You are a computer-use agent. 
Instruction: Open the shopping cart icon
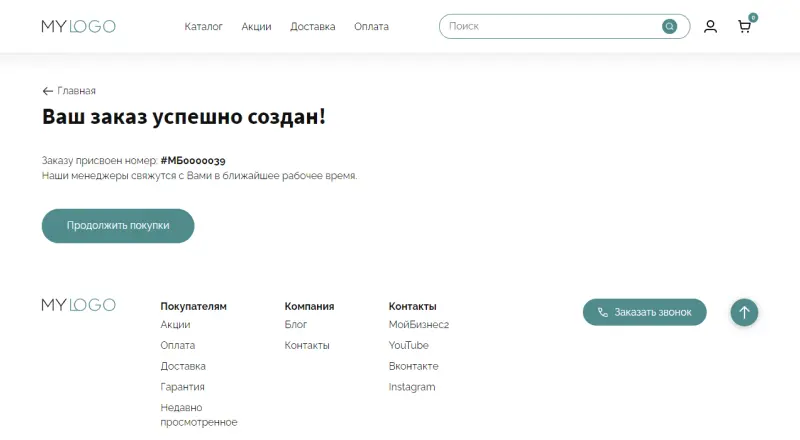(744, 27)
